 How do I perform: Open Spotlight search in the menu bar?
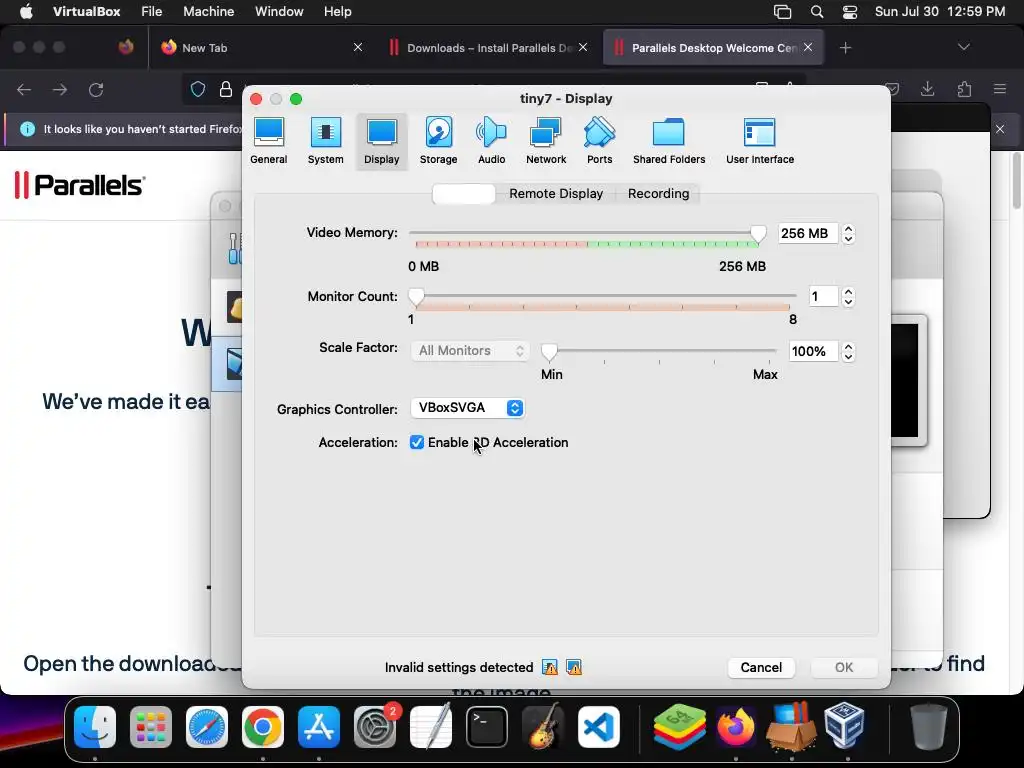(816, 12)
